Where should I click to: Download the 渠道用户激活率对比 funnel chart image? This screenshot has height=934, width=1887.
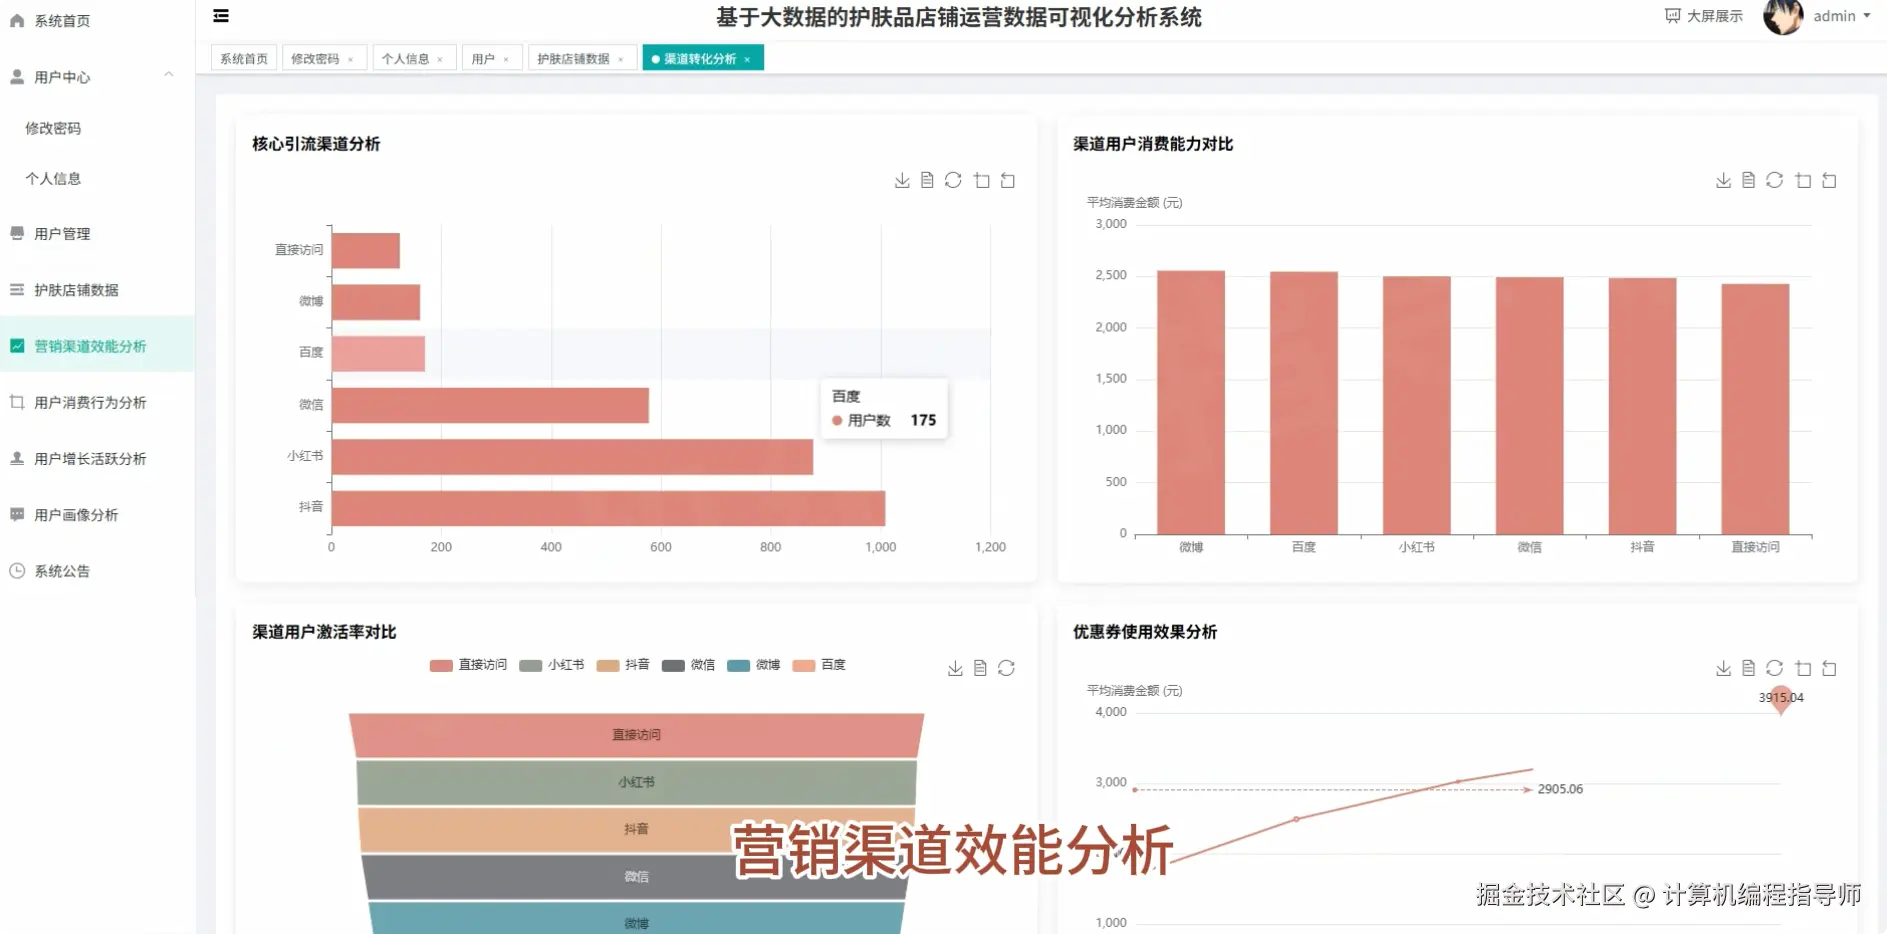click(955, 668)
